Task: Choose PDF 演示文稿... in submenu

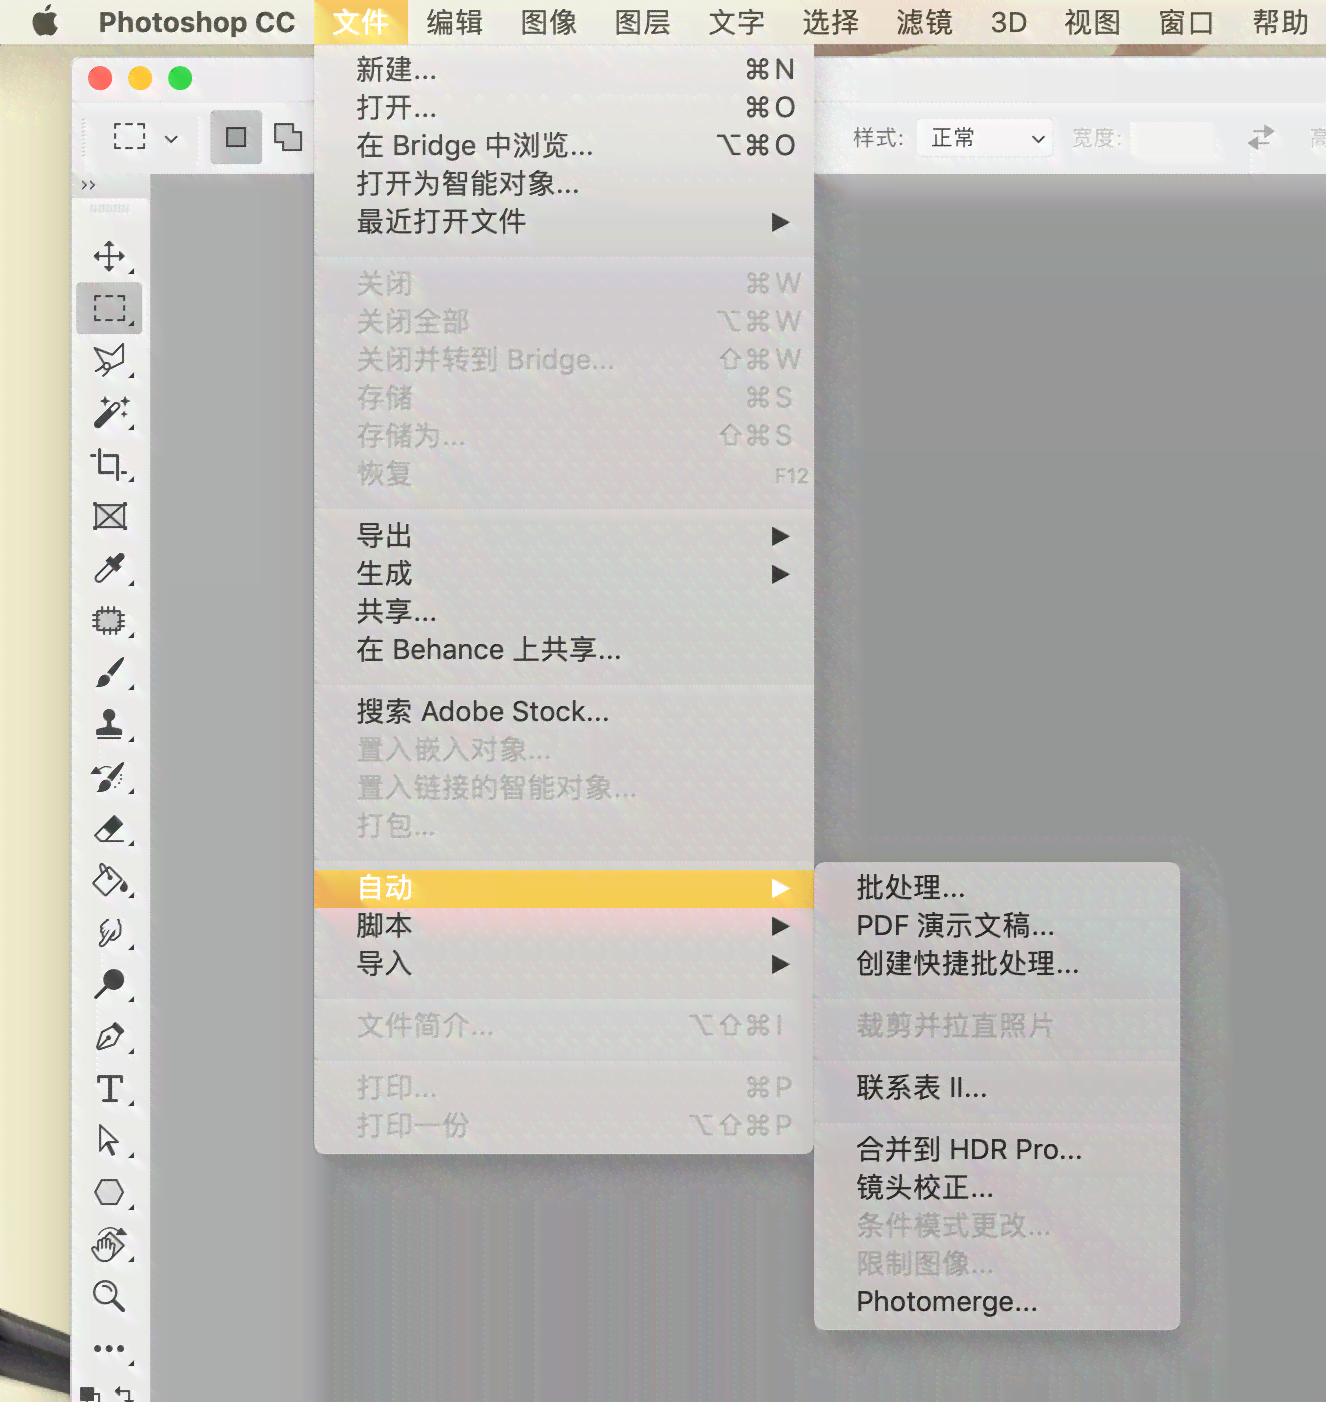Action: point(997,926)
